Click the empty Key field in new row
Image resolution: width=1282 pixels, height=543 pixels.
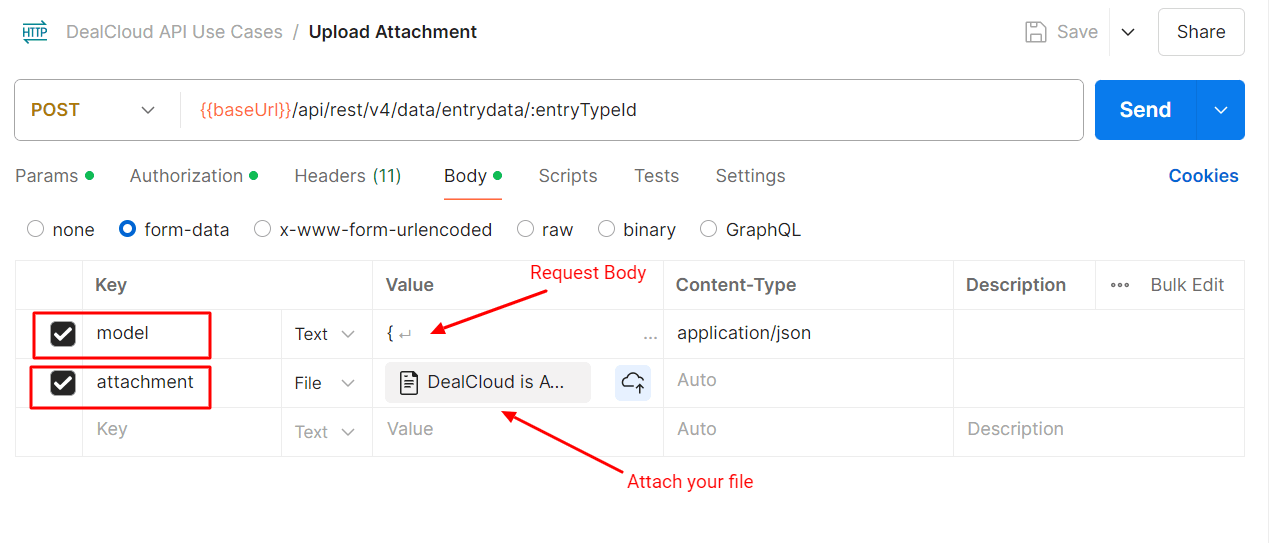pyautogui.click(x=182, y=432)
